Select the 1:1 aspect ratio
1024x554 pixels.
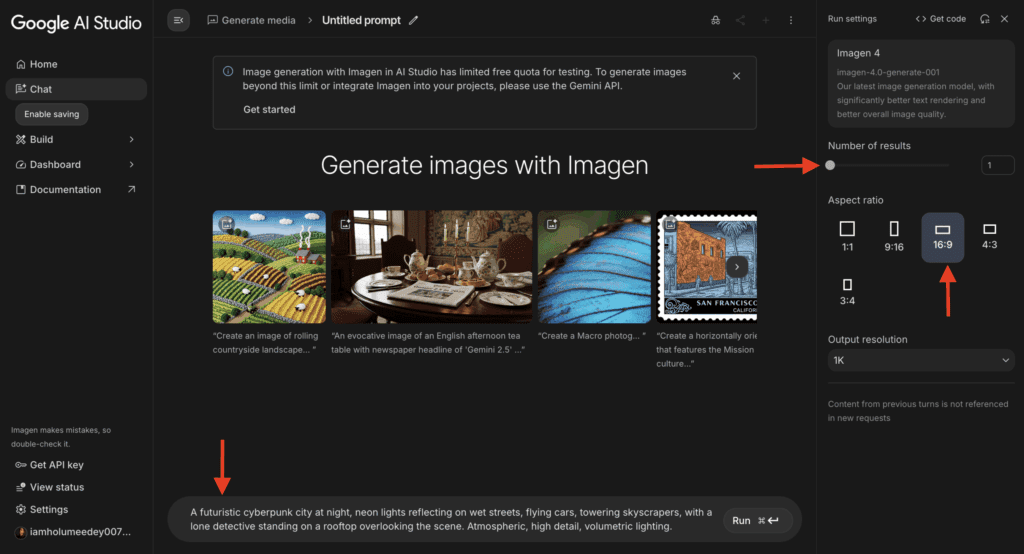(847, 236)
